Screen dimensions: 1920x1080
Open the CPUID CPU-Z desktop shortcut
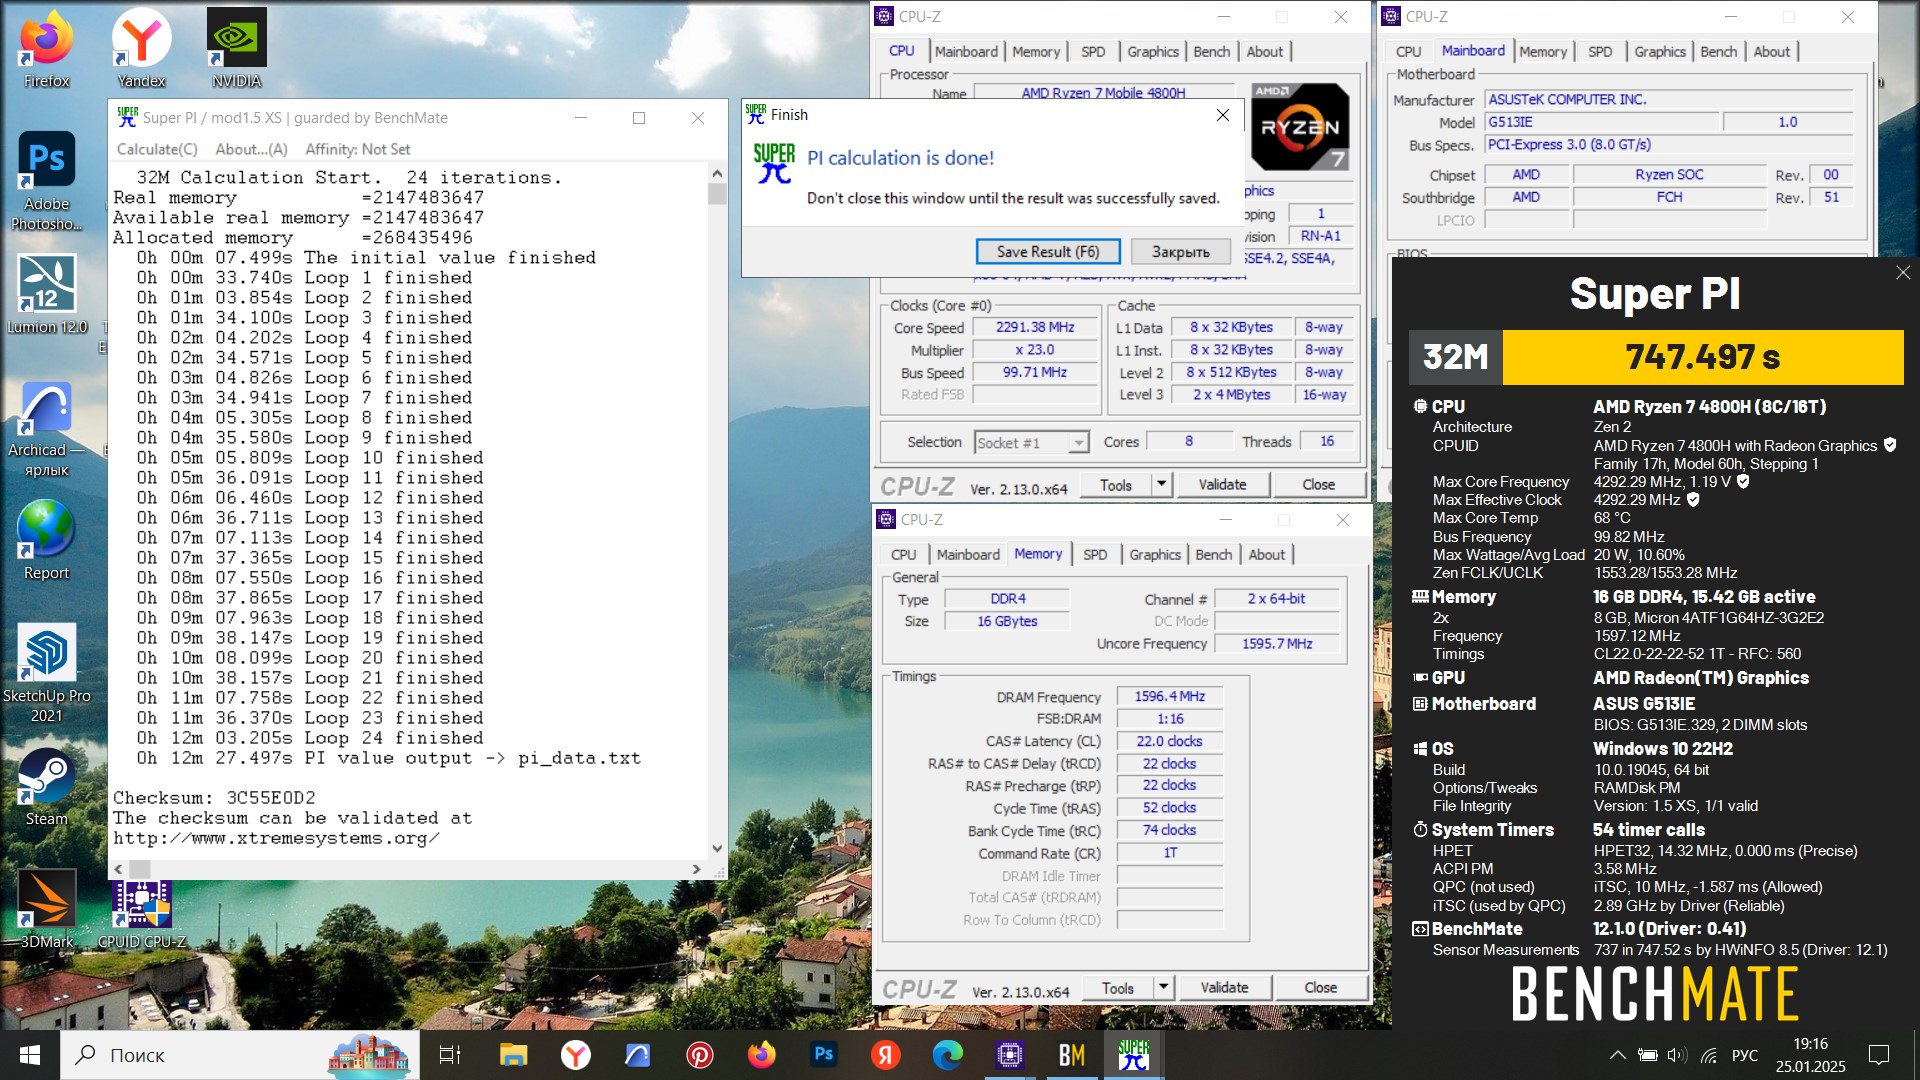[x=141, y=912]
